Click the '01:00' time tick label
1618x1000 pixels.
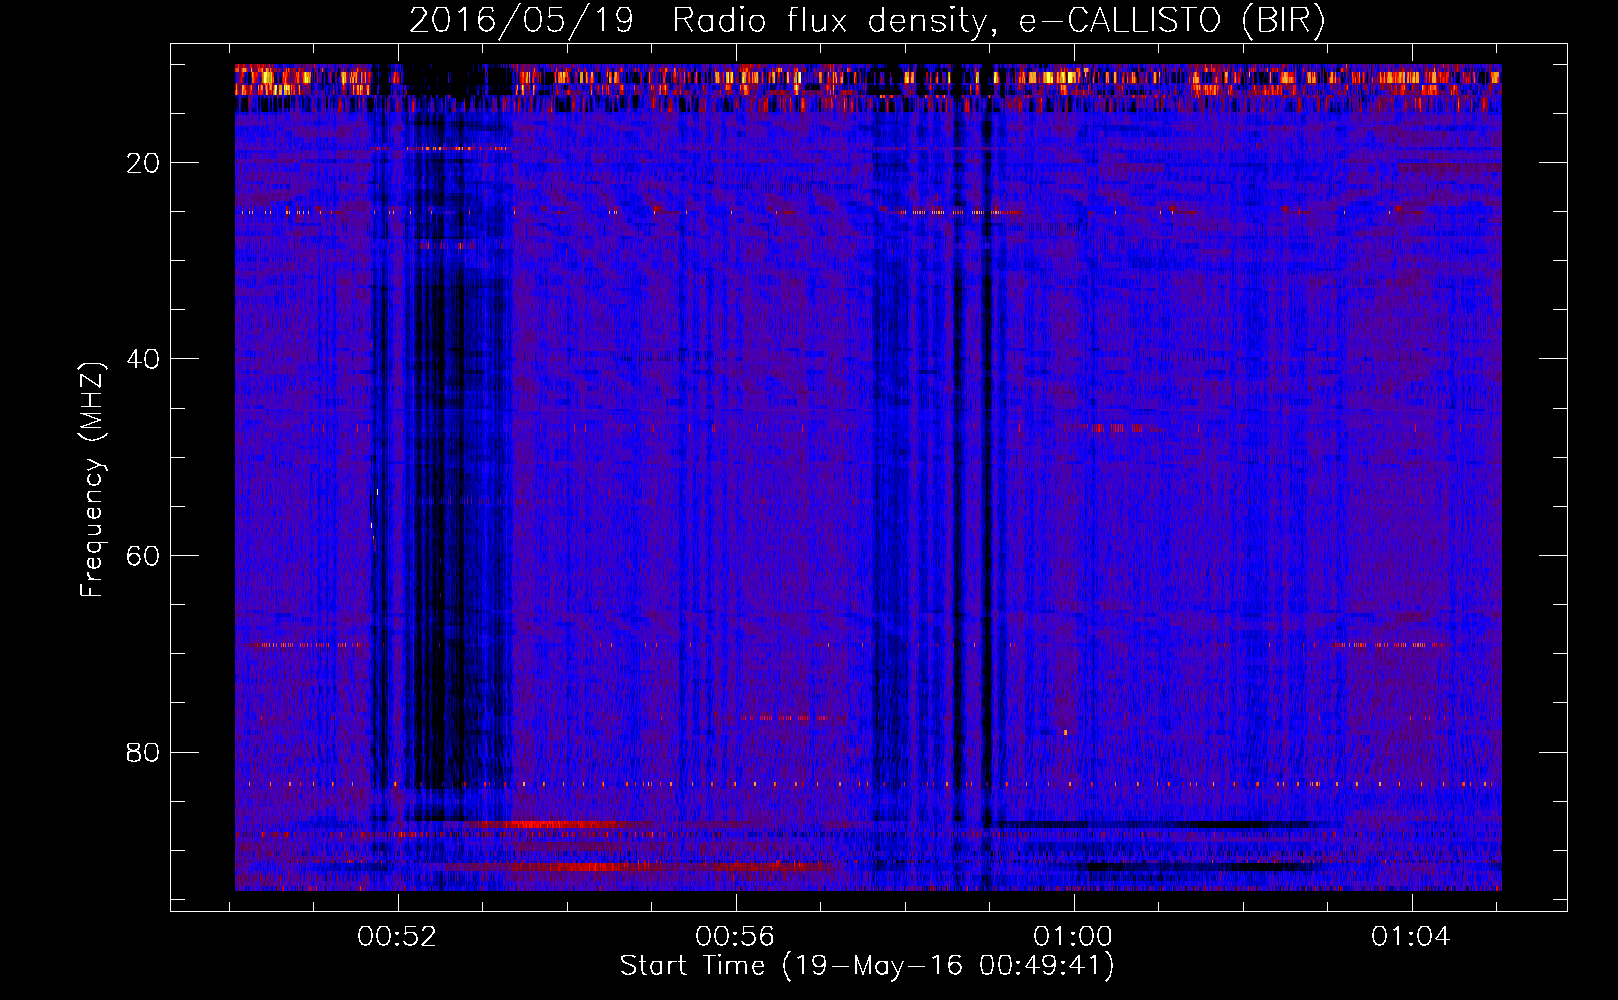[1073, 937]
